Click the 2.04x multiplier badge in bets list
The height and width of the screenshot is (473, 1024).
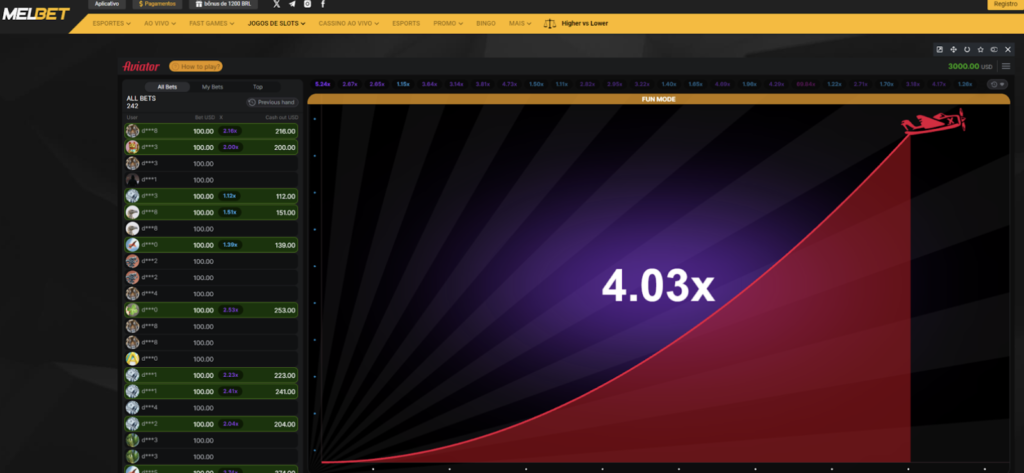(x=230, y=424)
